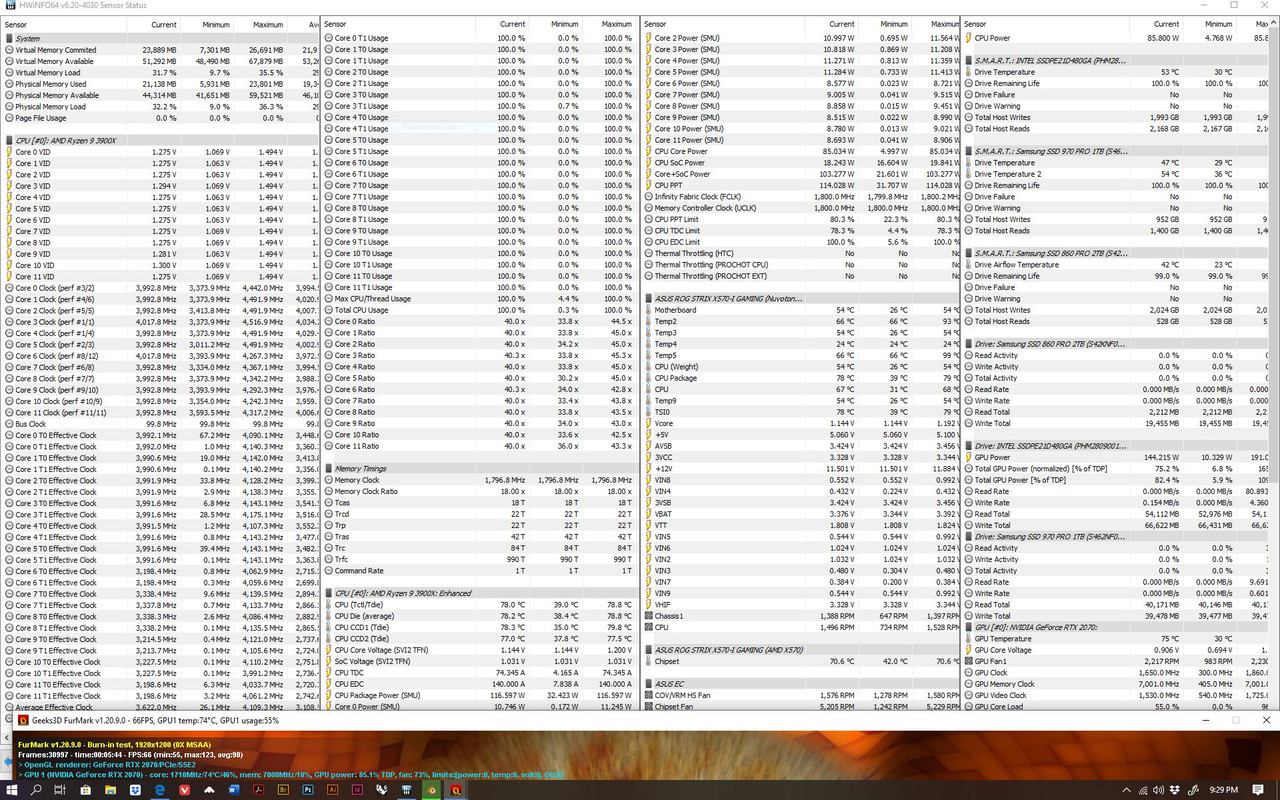Select the Memory Clock Ratio row

pos(480,491)
